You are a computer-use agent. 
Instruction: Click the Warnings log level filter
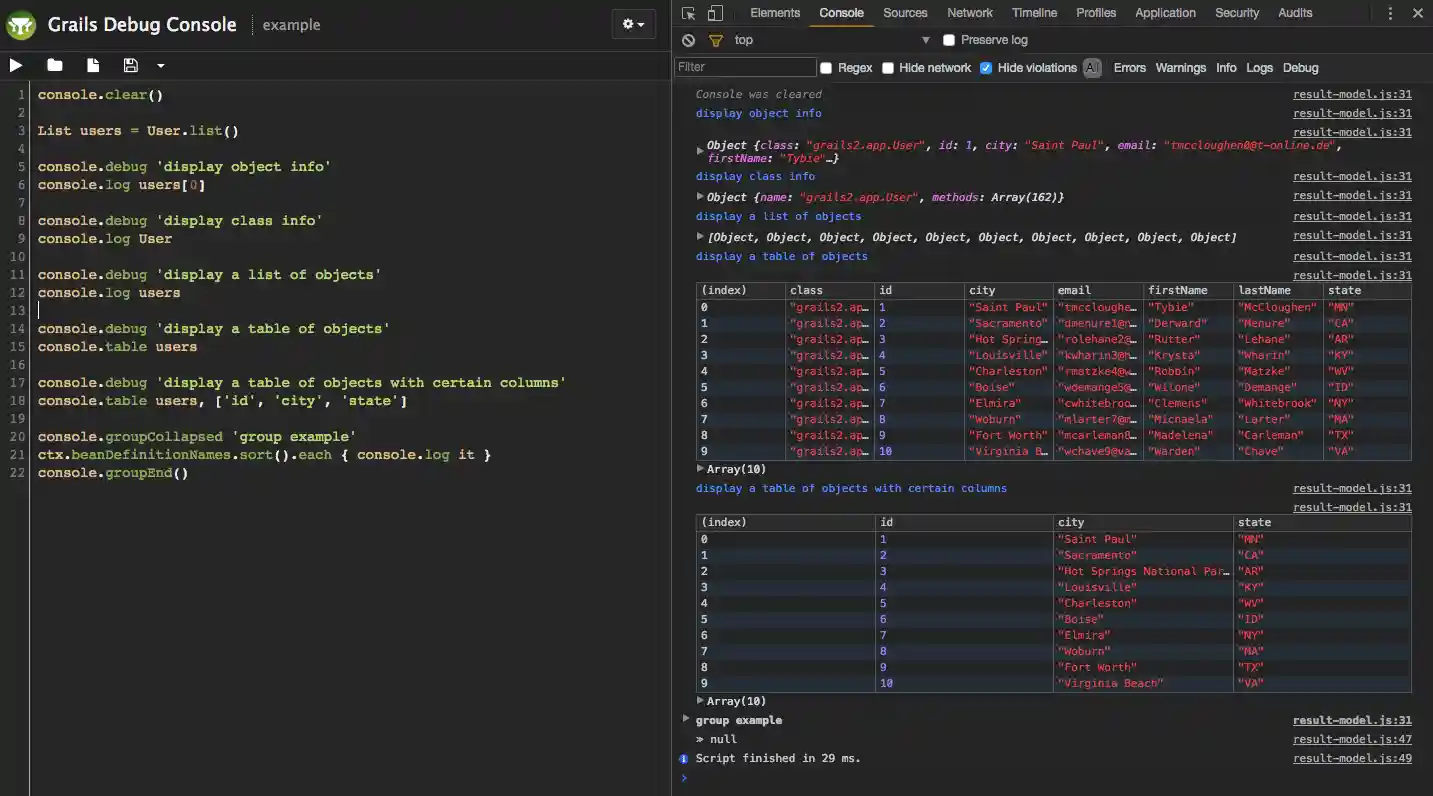coord(1181,67)
